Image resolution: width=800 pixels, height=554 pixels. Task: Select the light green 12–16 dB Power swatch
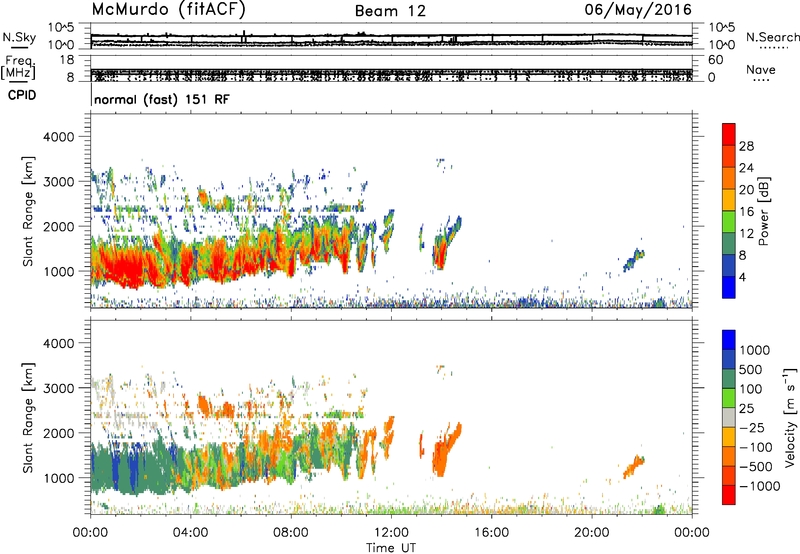[729, 222]
